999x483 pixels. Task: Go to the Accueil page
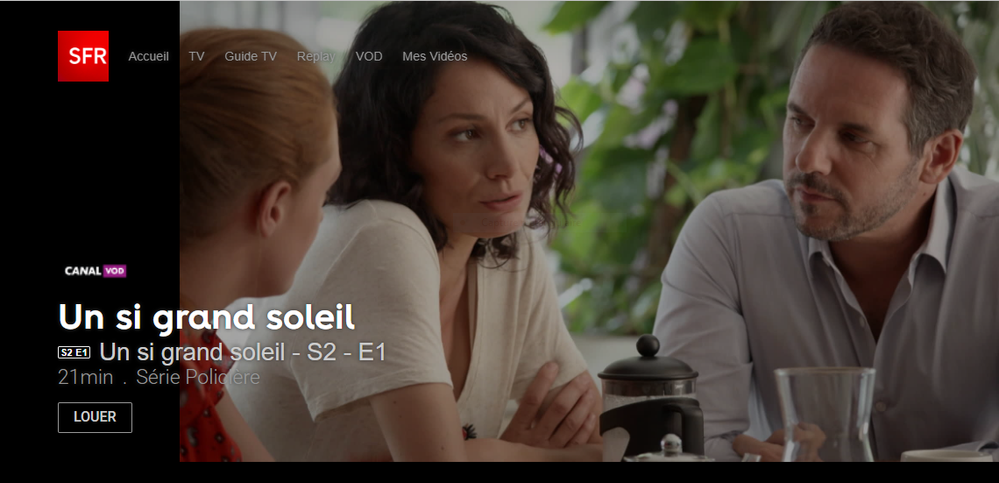[148, 57]
